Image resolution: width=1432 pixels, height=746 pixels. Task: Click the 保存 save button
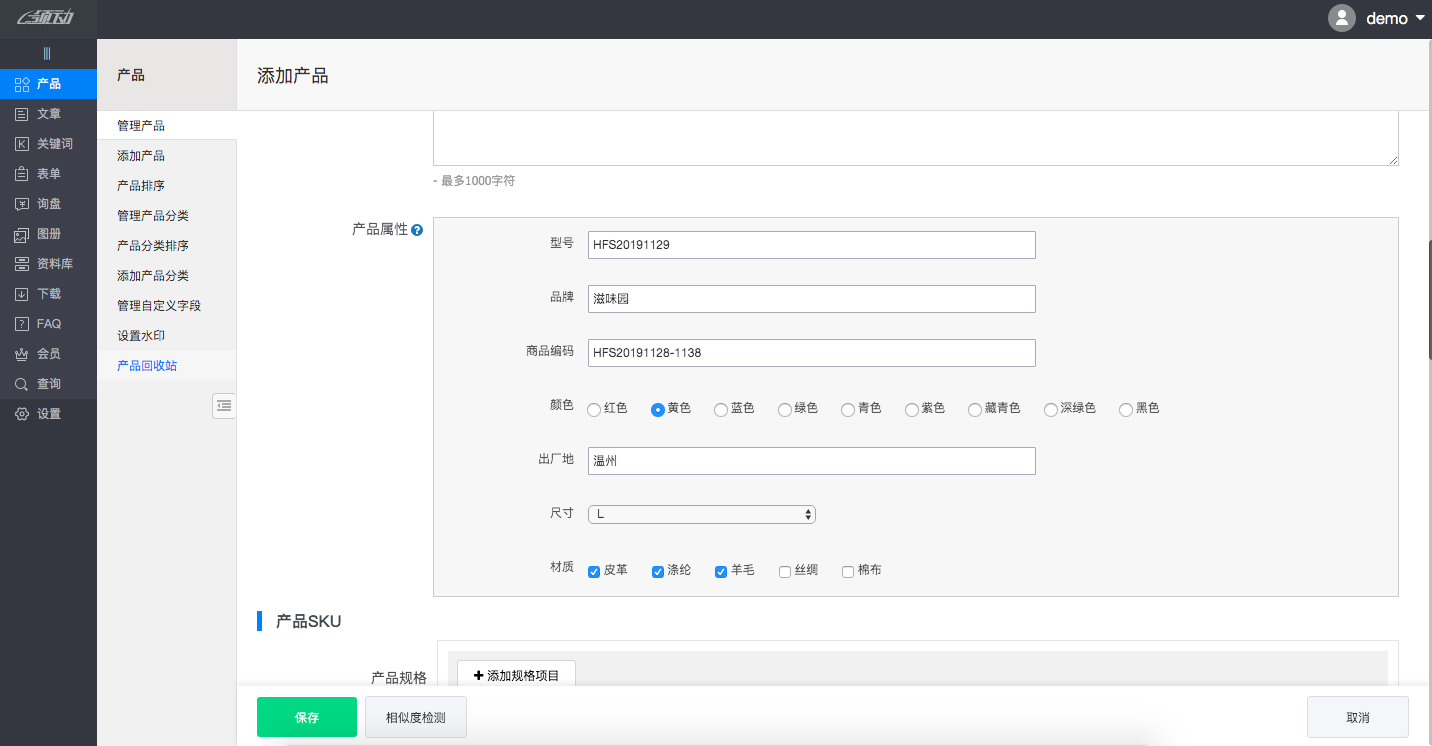coord(306,717)
